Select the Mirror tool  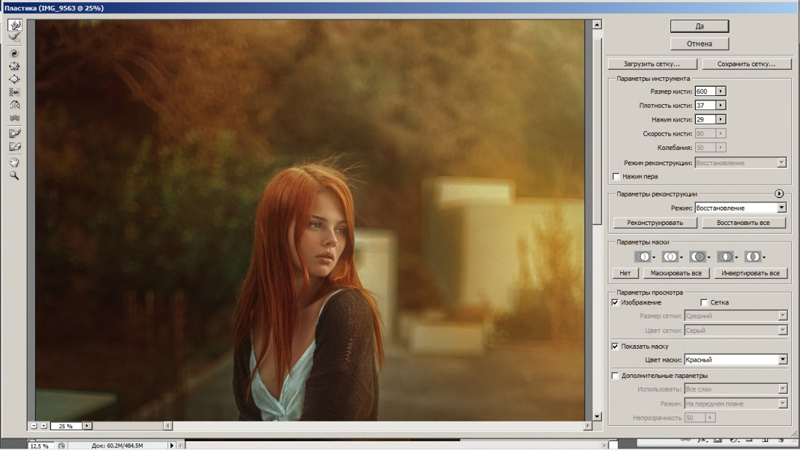pos(15,105)
